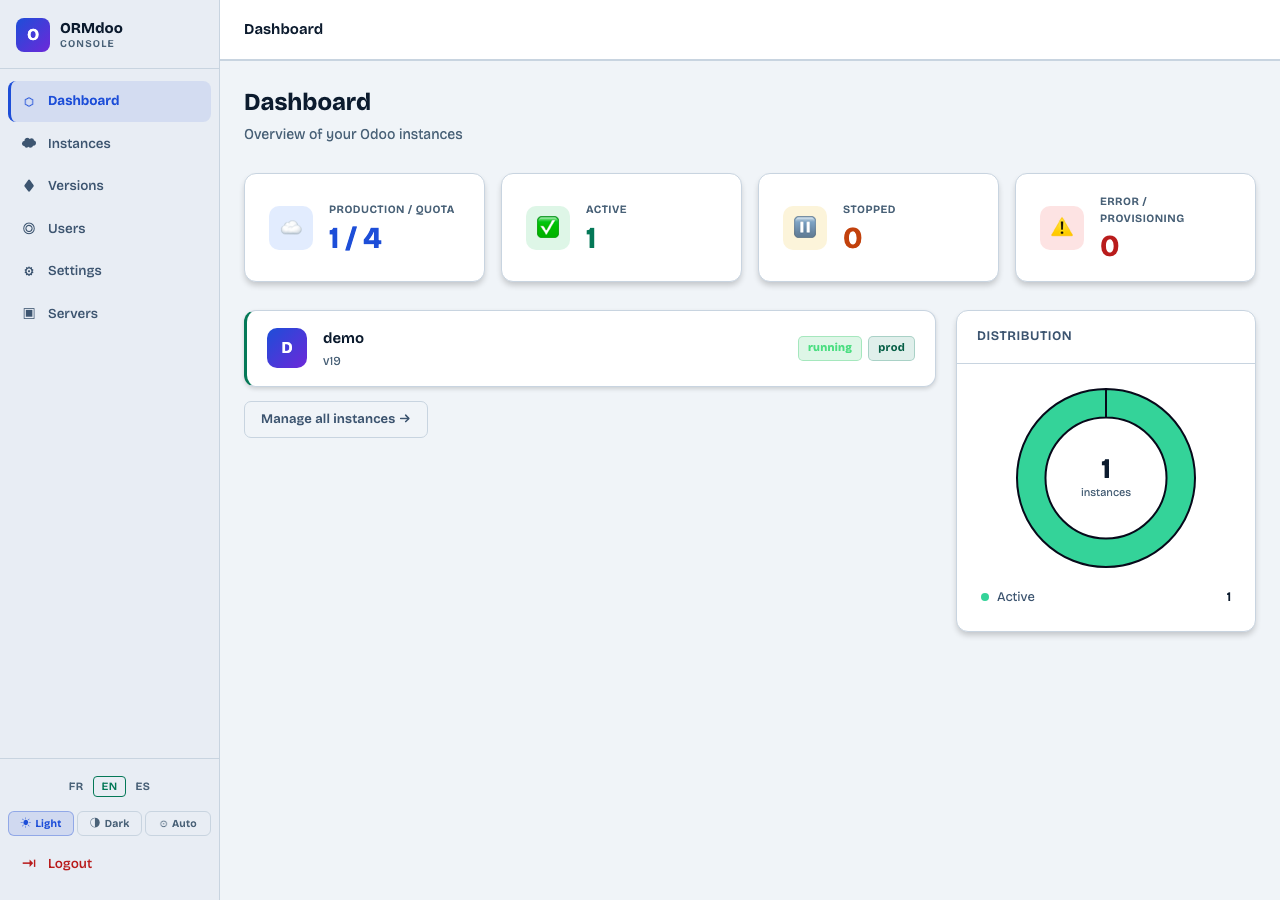Click the pause icon on Stopped card
This screenshot has width=1280, height=900.
coord(805,228)
